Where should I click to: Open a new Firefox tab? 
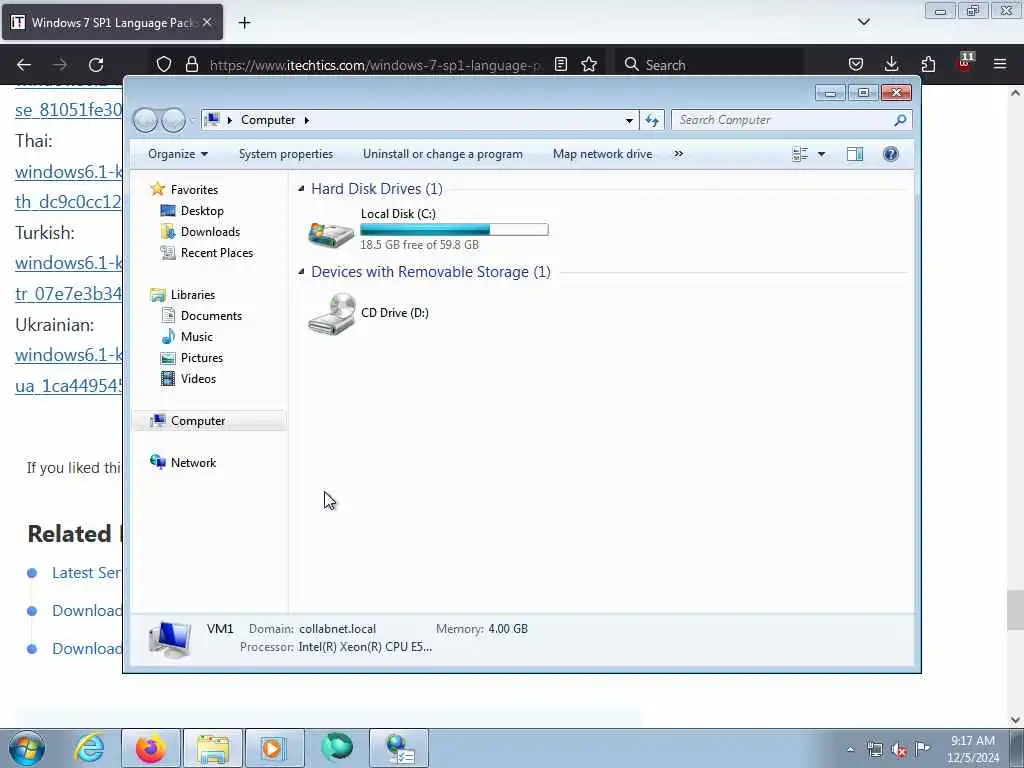pos(244,23)
